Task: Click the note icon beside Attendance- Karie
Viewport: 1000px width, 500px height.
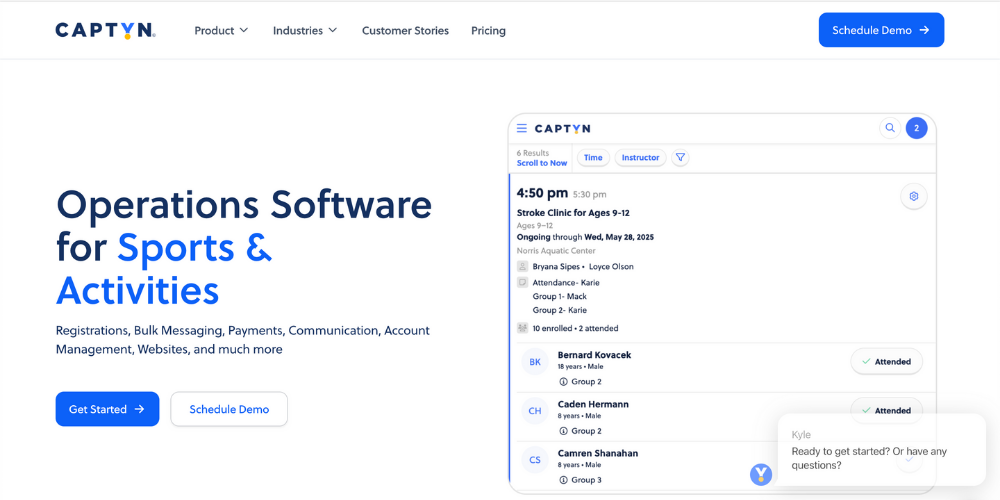Action: (x=522, y=283)
